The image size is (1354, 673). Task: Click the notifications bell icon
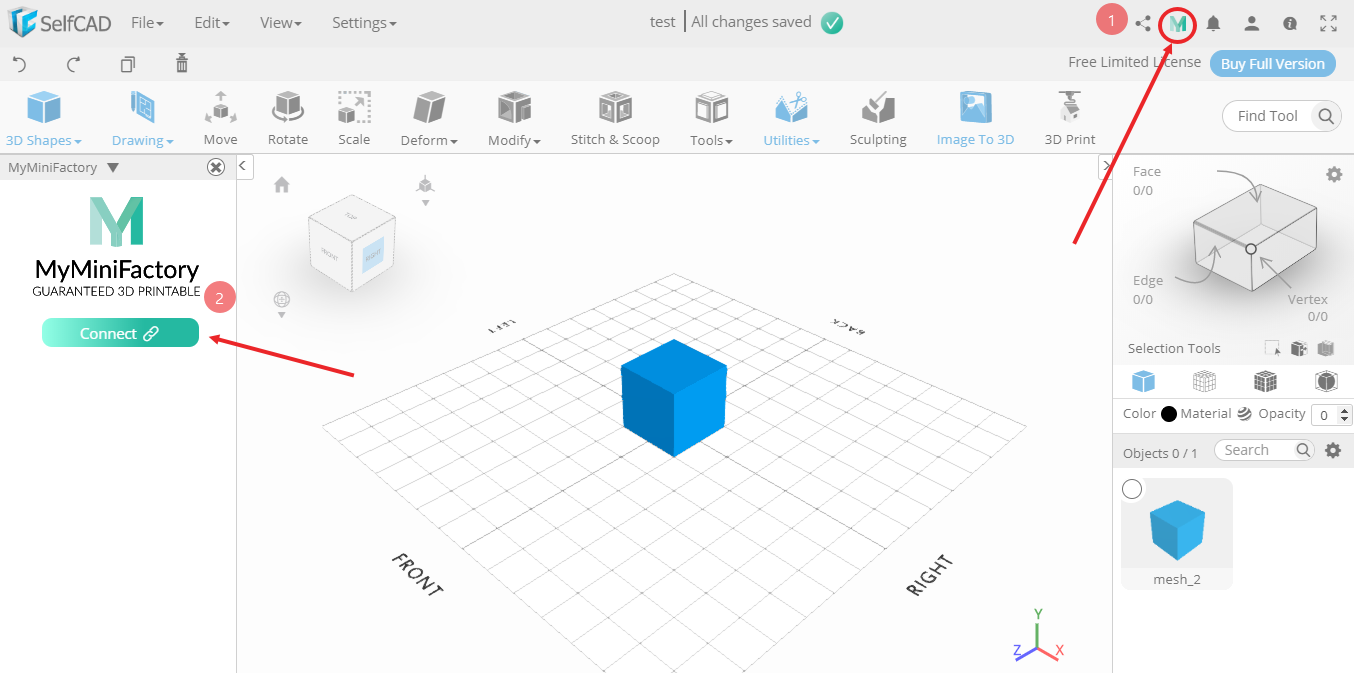tap(1213, 22)
